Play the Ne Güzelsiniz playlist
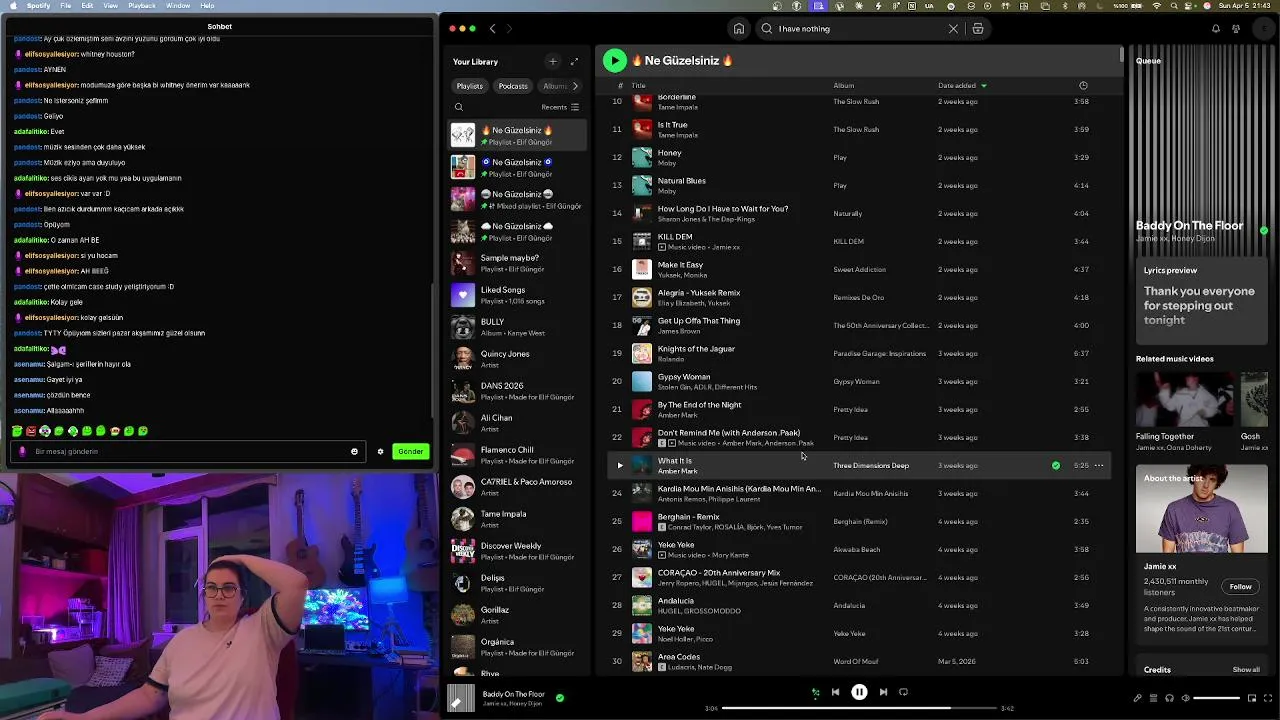1280x720 pixels. [615, 61]
